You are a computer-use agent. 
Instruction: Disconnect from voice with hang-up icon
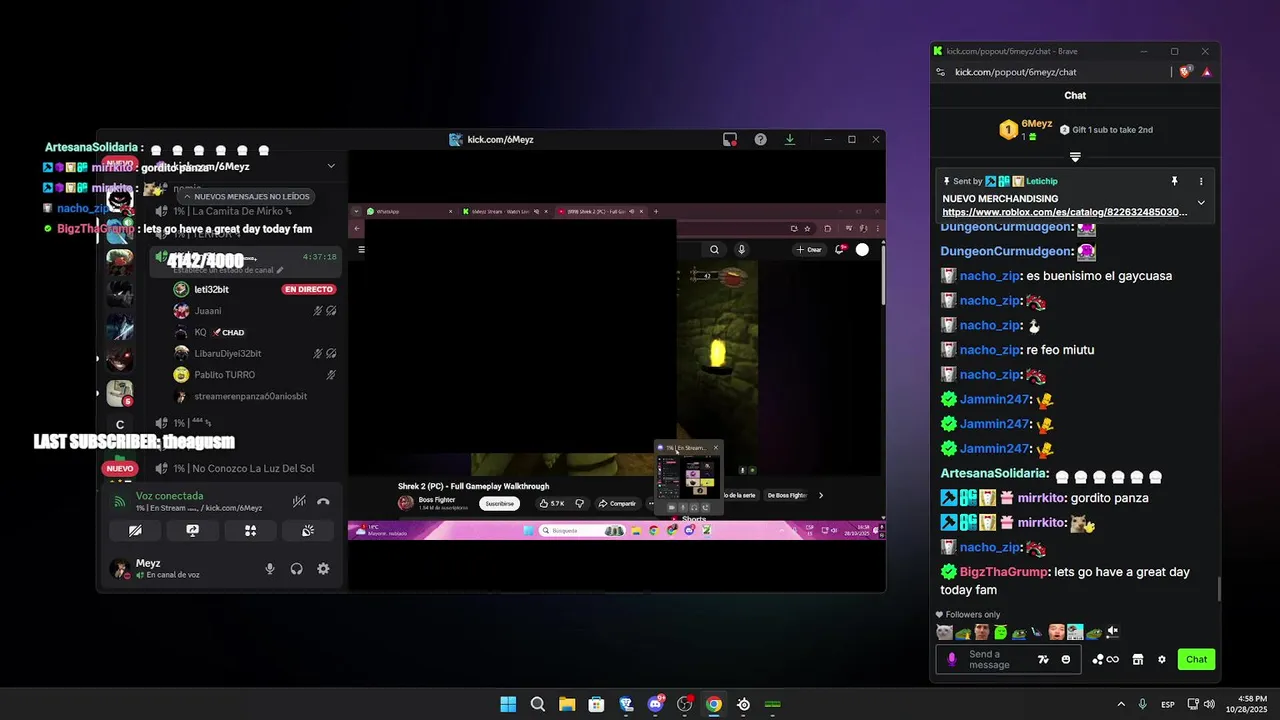[x=323, y=502]
